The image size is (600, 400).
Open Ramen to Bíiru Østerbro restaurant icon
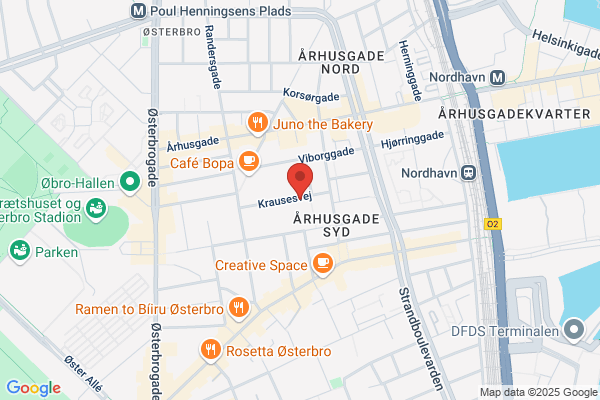coord(239,308)
